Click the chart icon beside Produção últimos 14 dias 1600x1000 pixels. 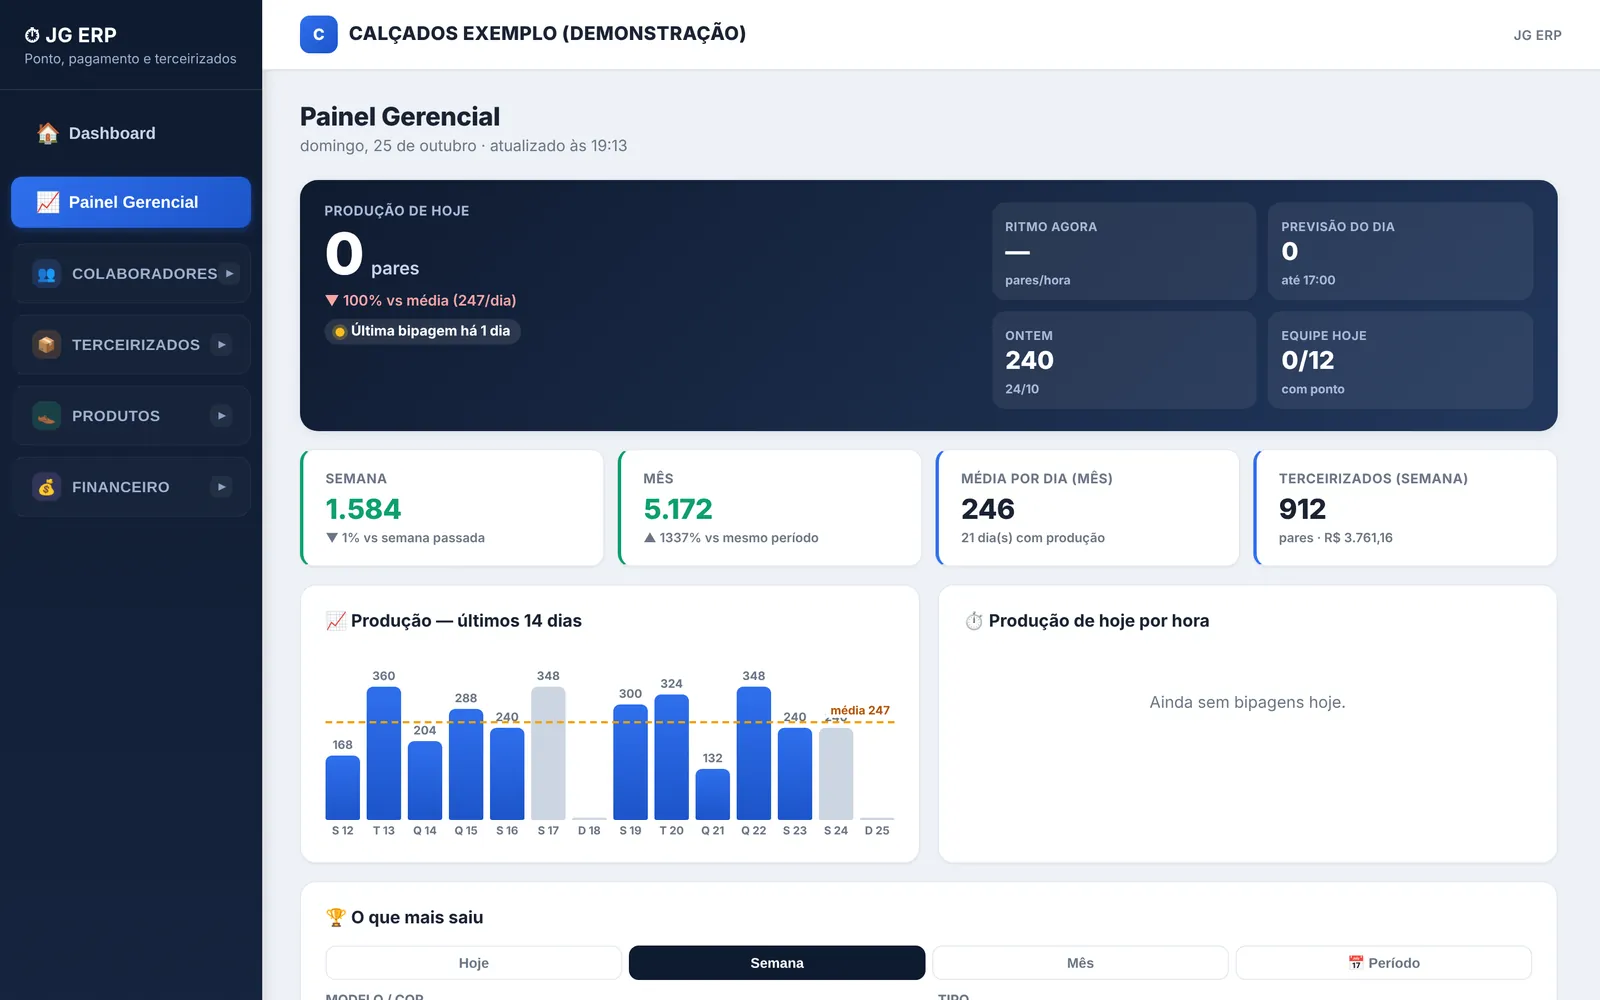[336, 621]
